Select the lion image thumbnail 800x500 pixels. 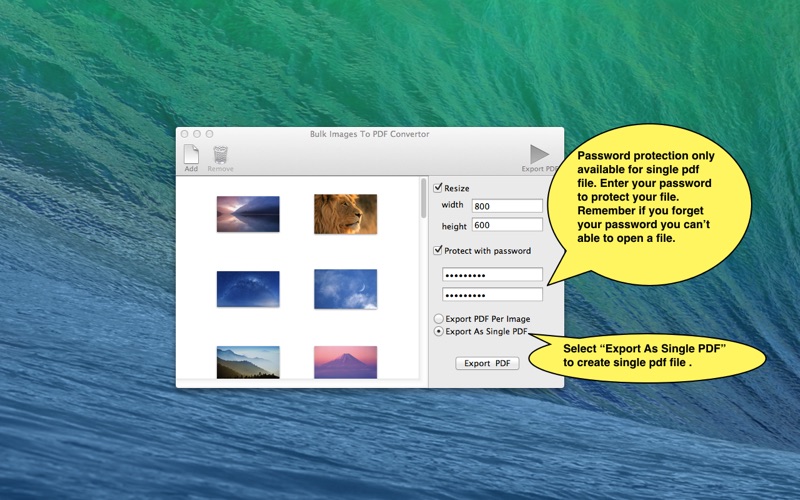pyautogui.click(x=345, y=214)
